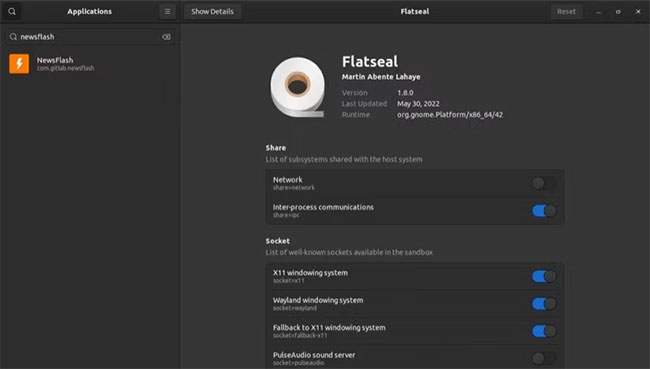Screen dimensions: 650x369
Task: Maximize the Flatseal window
Action: click(618, 12)
